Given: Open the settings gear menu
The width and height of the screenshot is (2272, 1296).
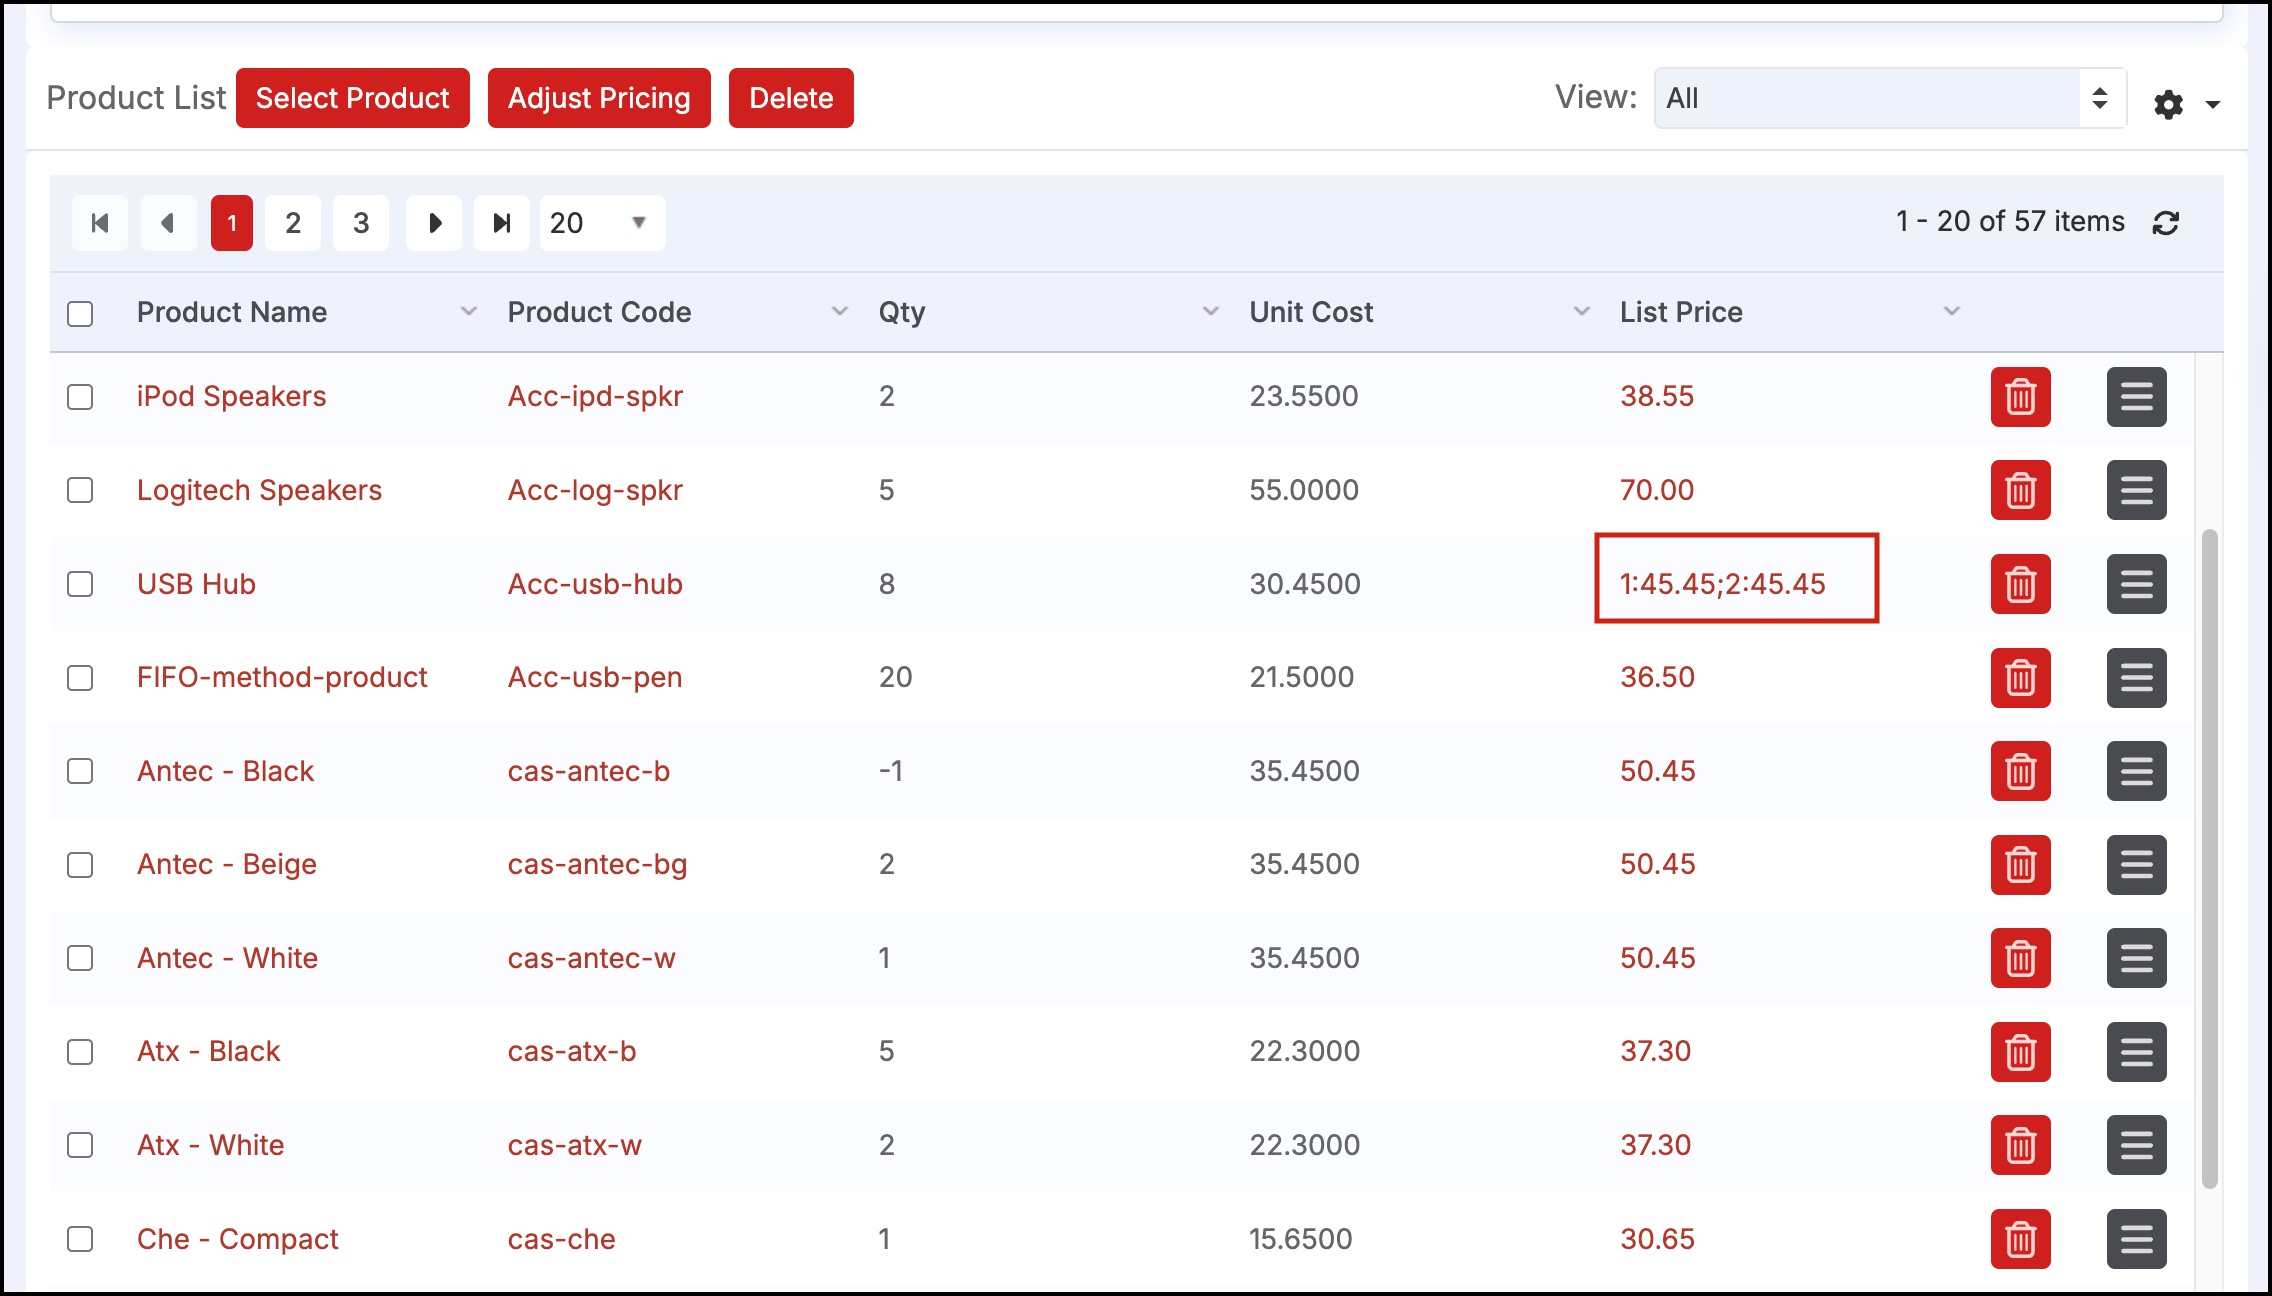Looking at the screenshot, I should (x=2185, y=104).
